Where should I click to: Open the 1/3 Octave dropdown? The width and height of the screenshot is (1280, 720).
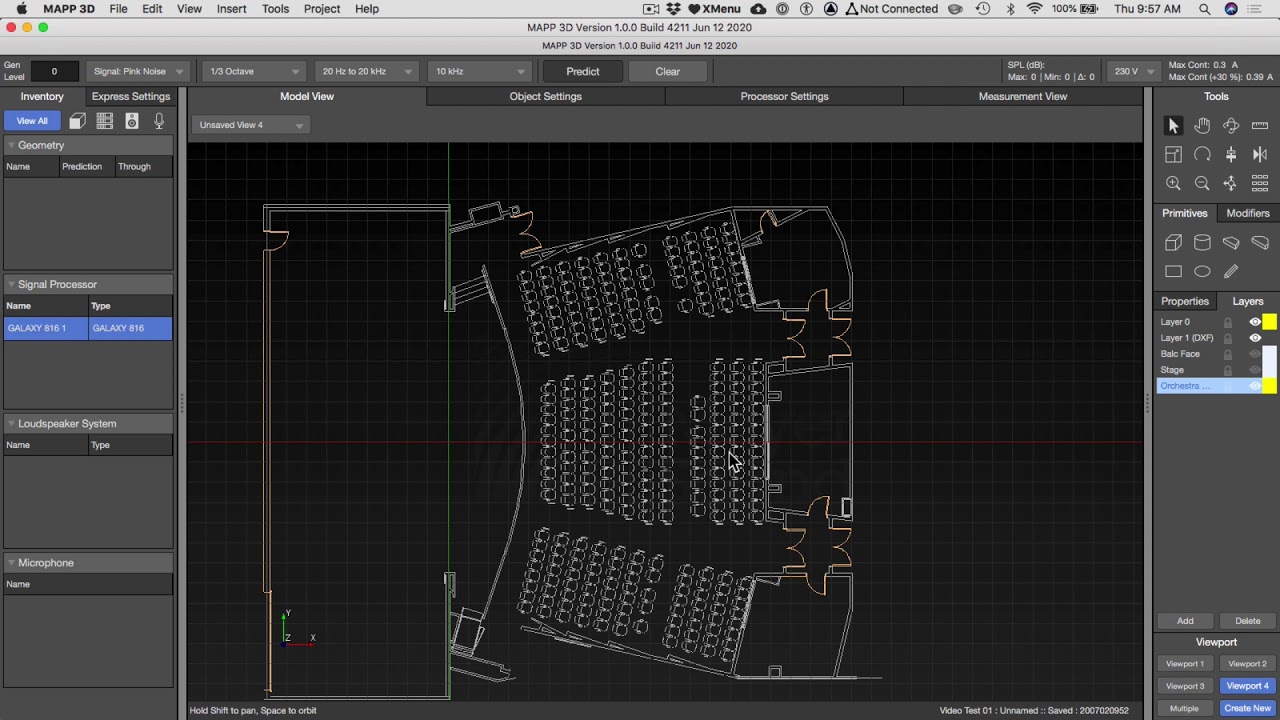pos(254,71)
